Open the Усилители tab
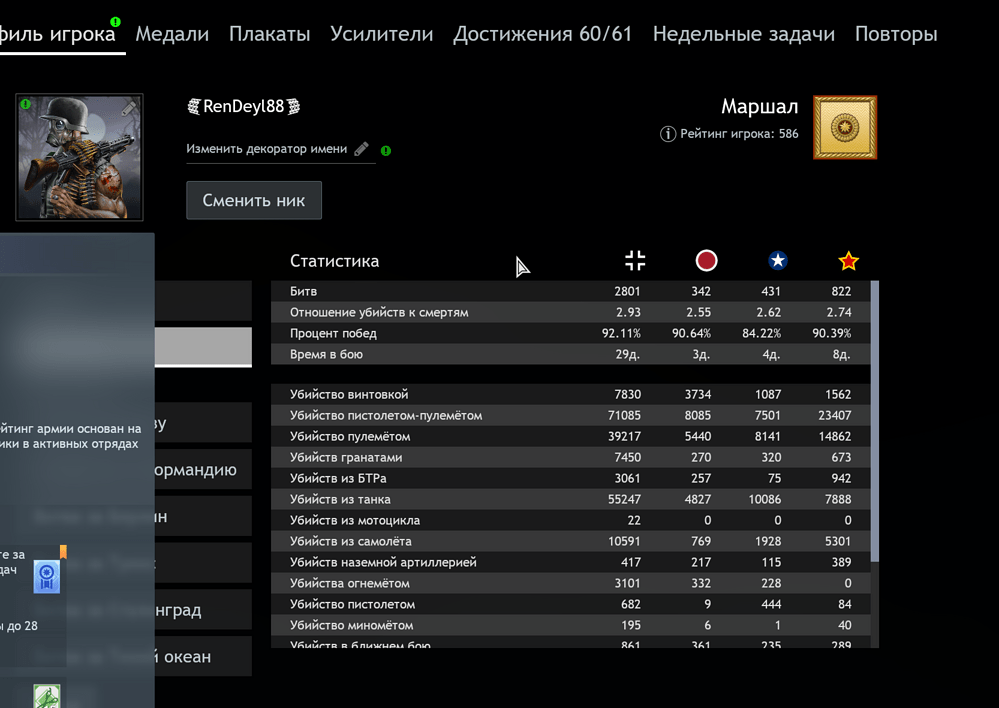The image size is (999, 708). click(x=381, y=34)
